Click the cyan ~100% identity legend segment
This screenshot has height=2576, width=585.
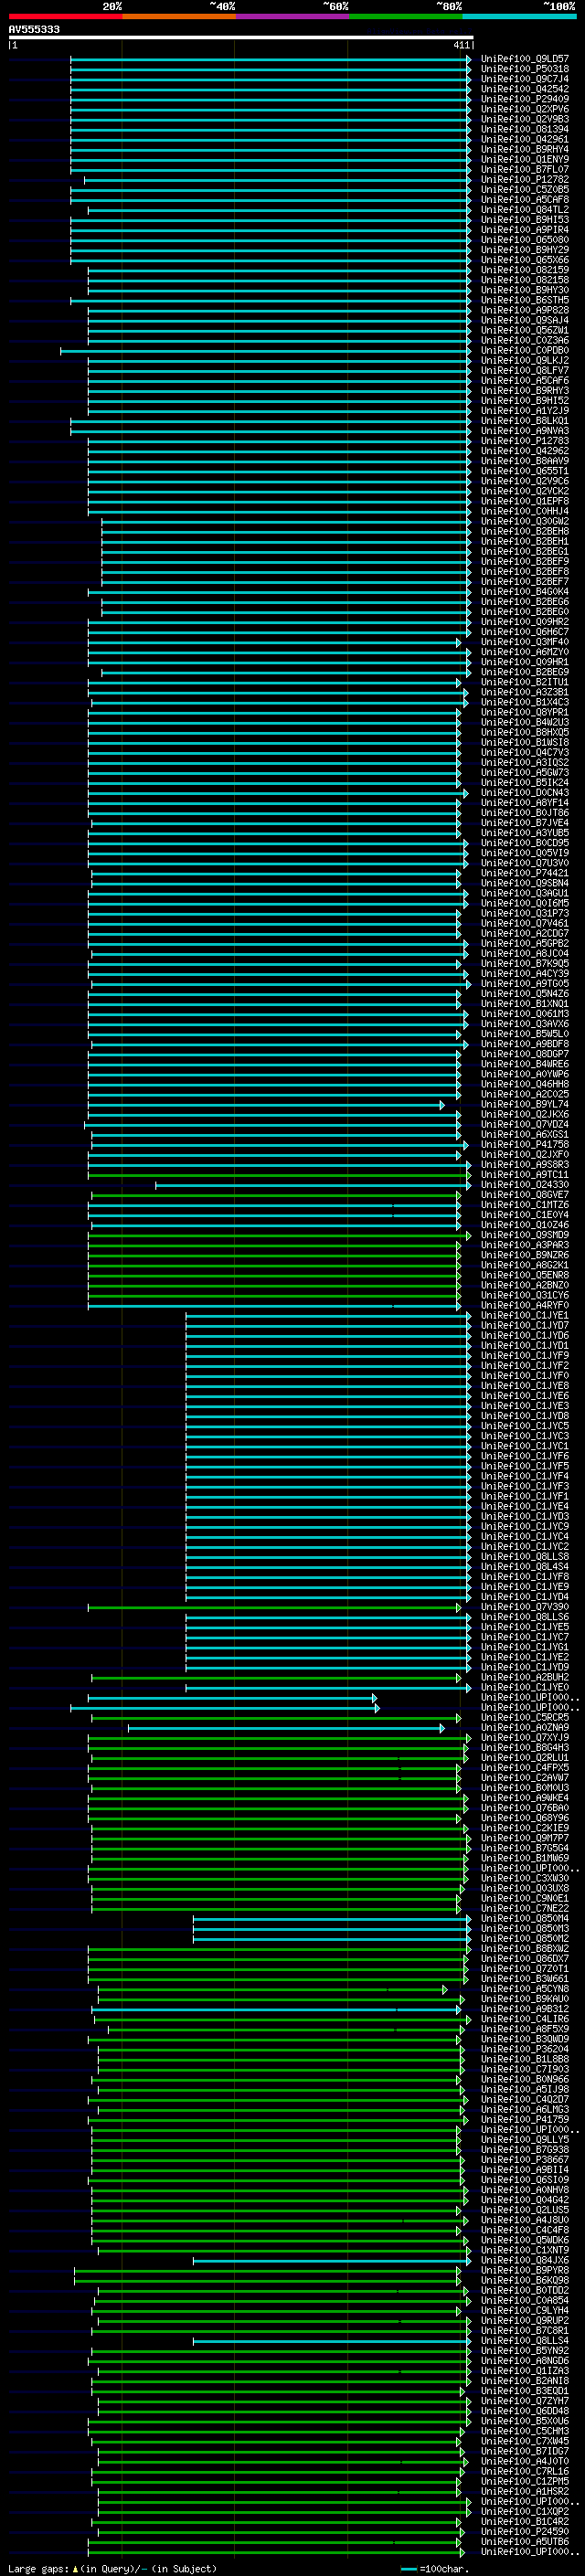pos(518,16)
